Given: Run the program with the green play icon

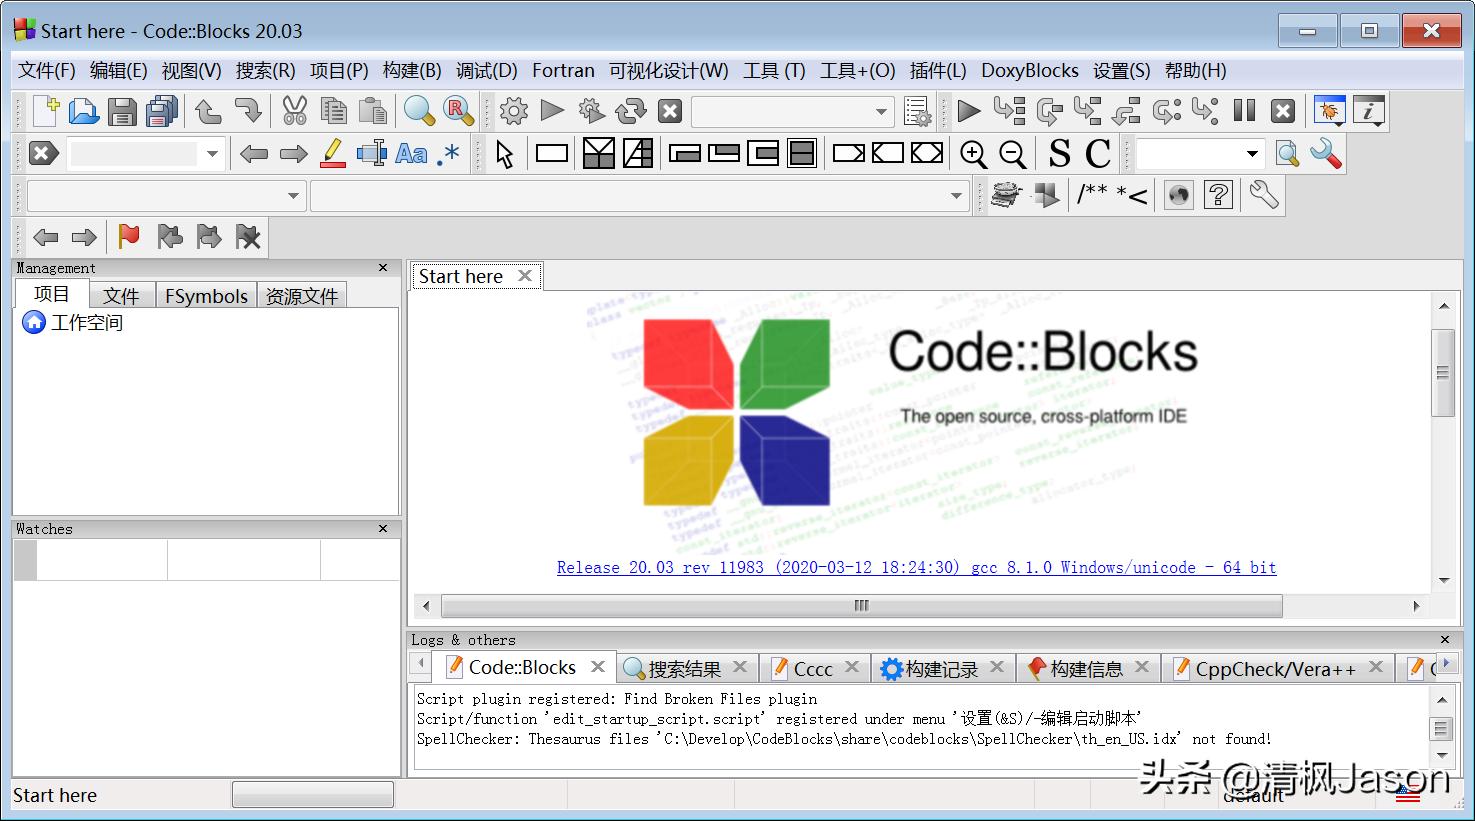Looking at the screenshot, I should (553, 110).
